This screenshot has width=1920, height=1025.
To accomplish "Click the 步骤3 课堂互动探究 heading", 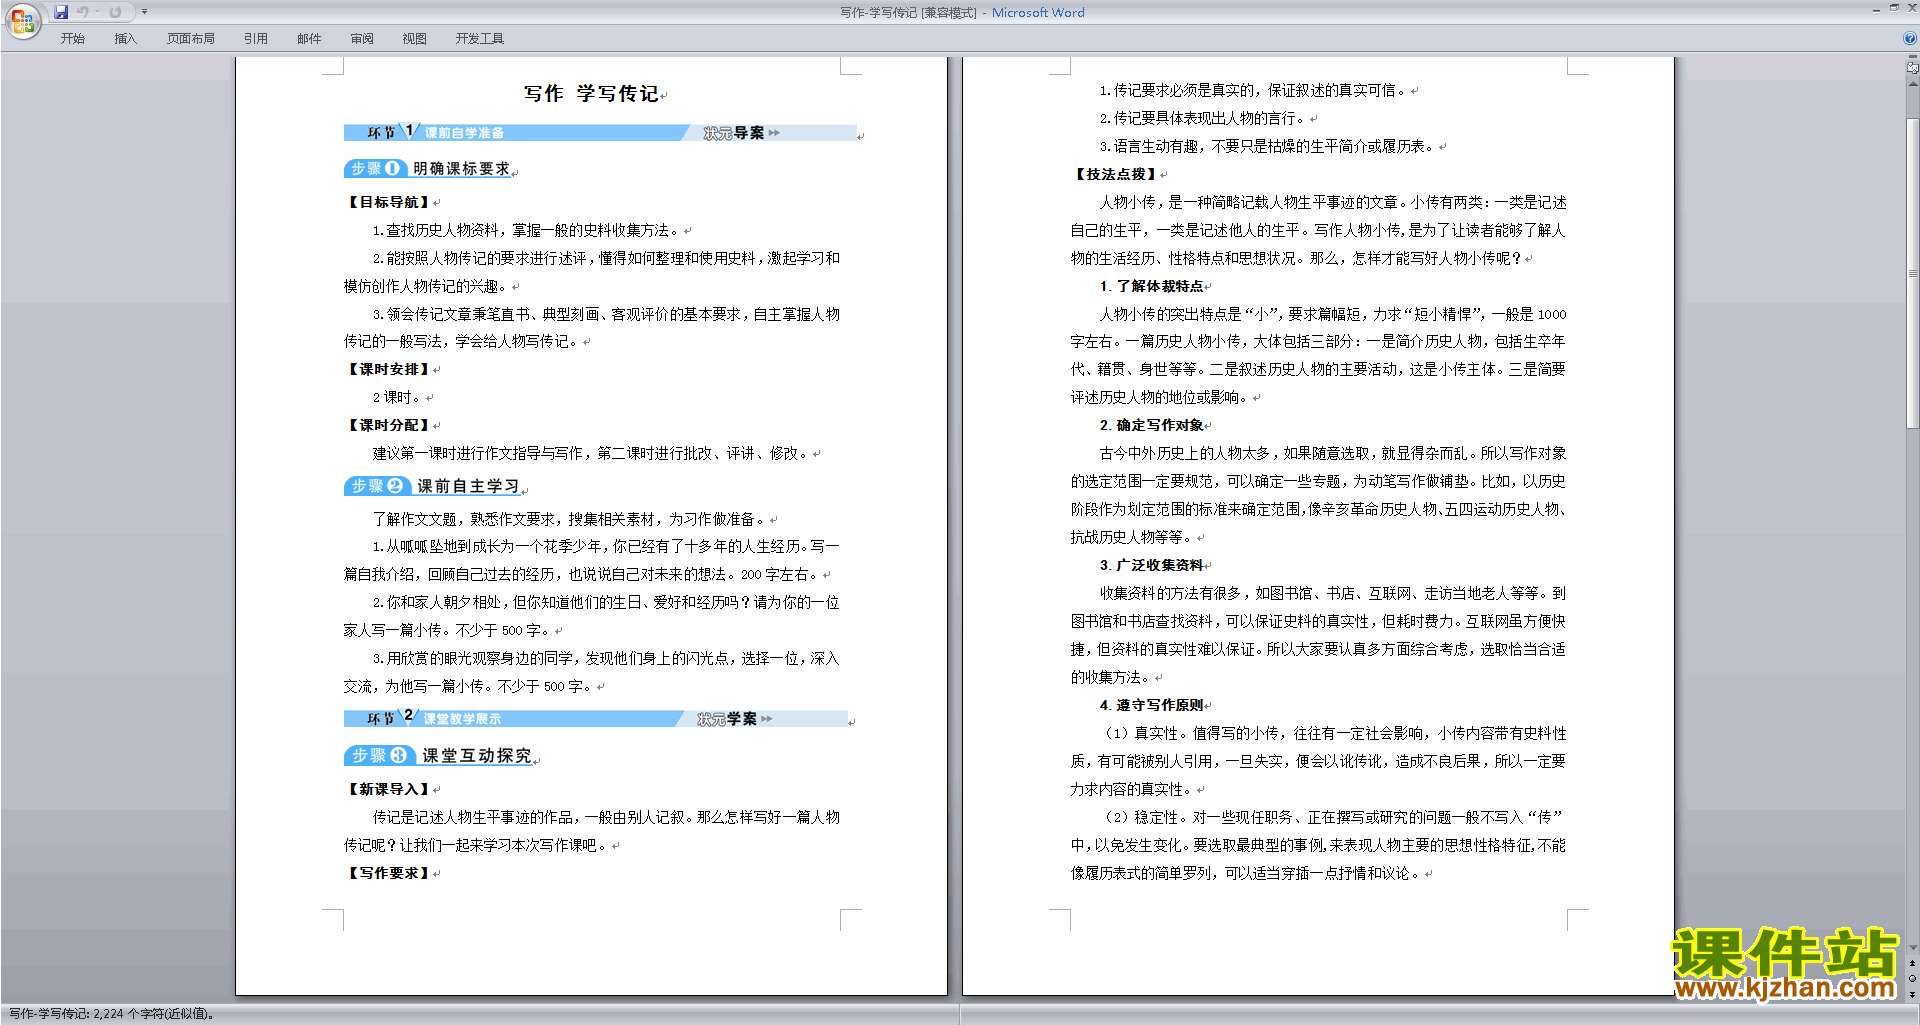I will [440, 755].
